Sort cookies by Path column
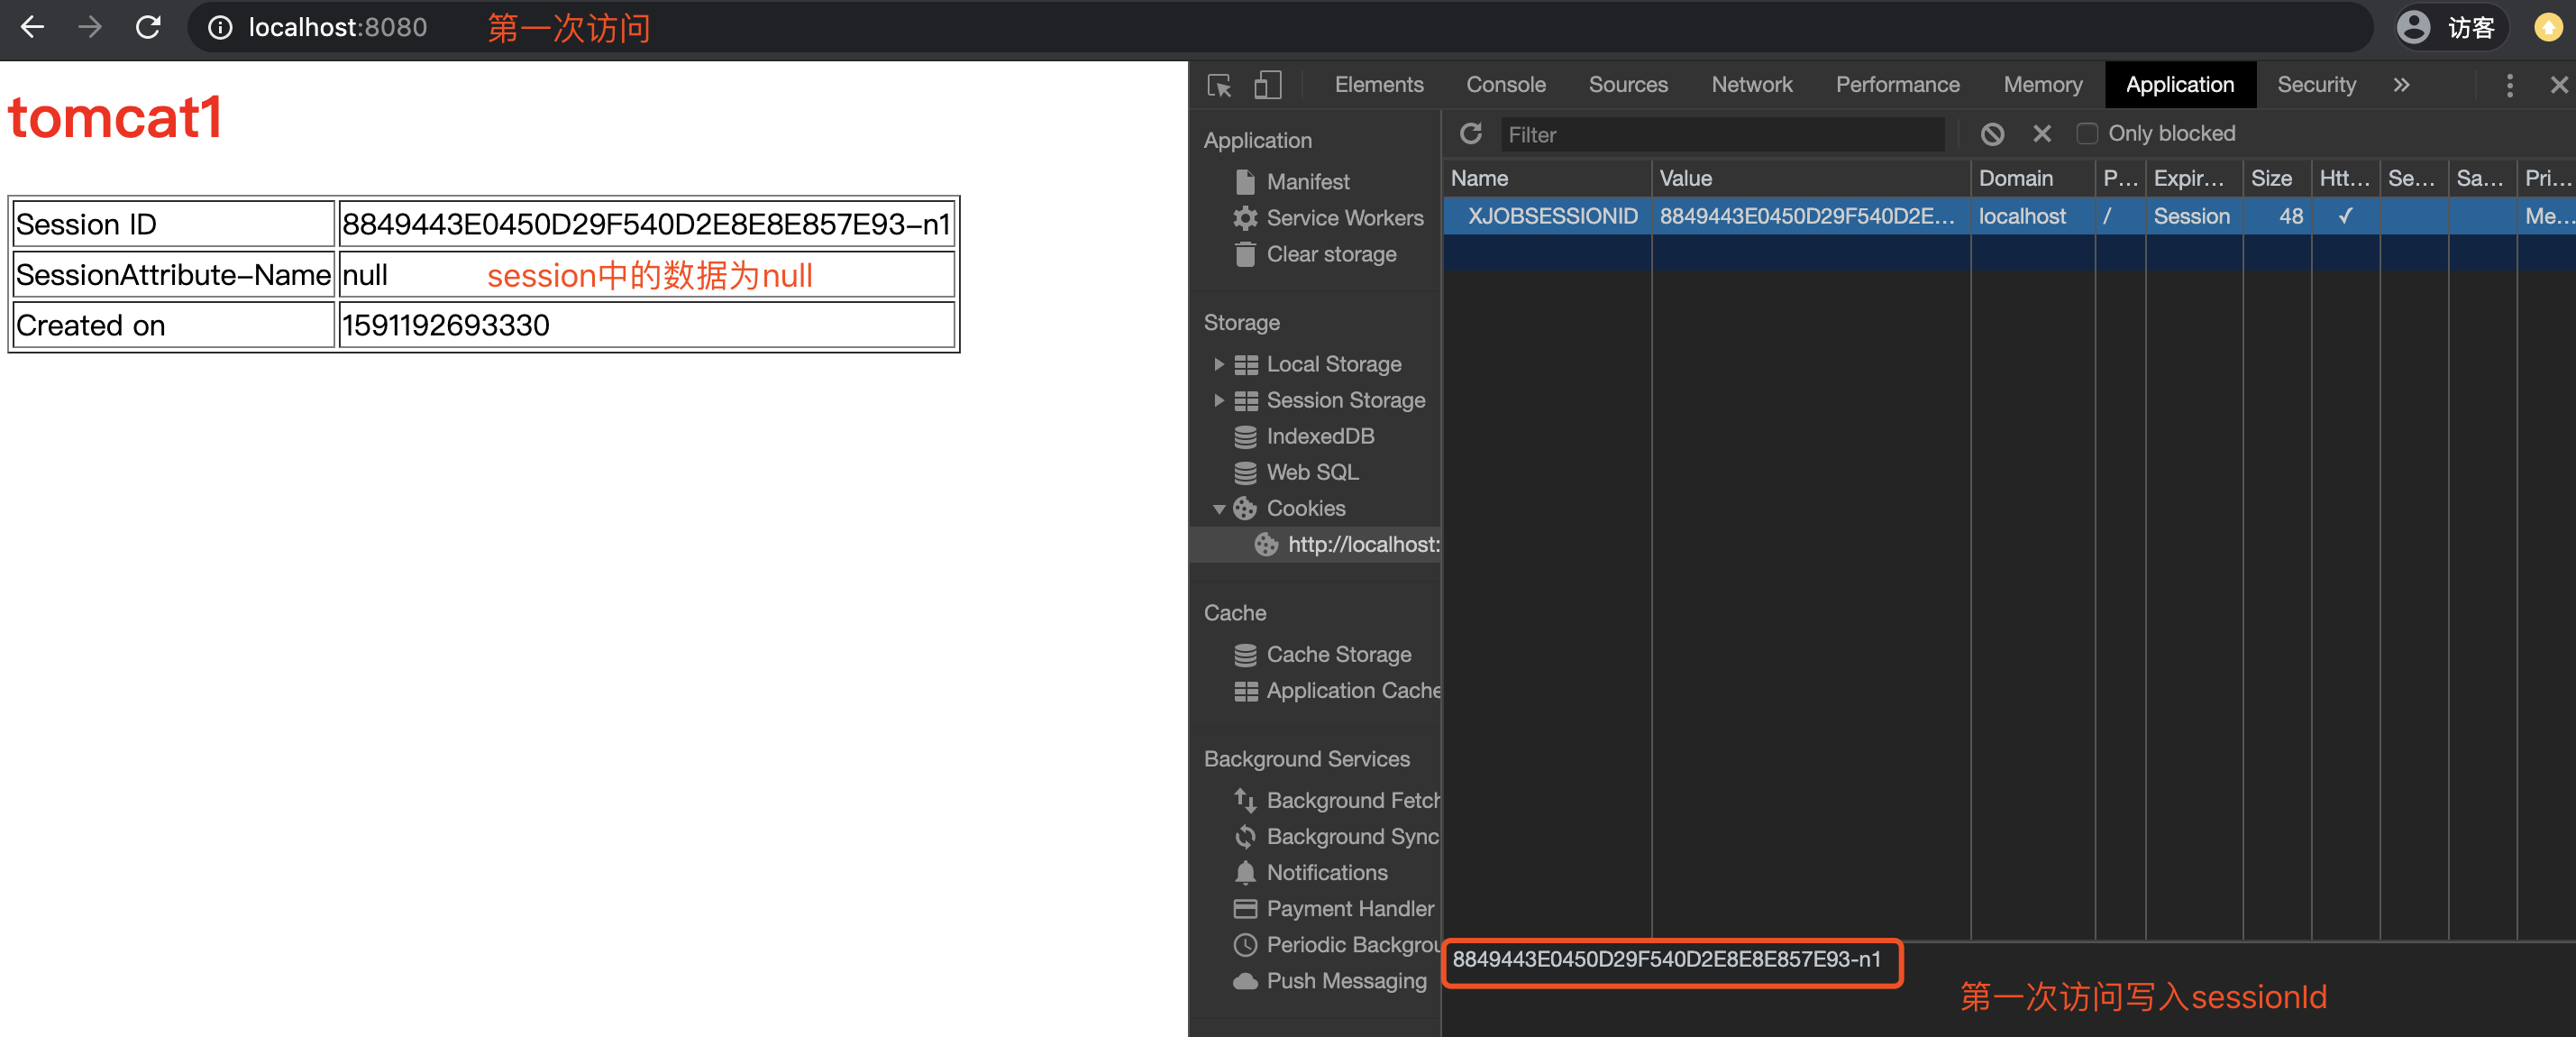Screen dimensions: 2576x1037 click(x=2119, y=178)
